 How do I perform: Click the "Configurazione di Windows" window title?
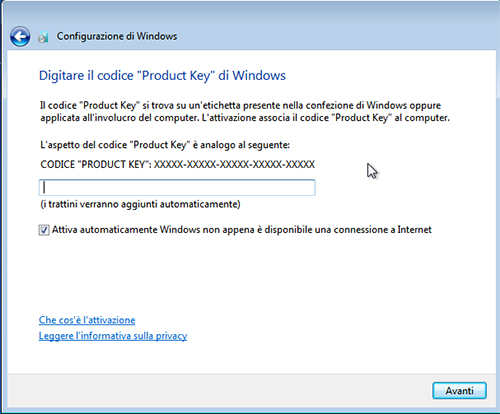(117, 36)
